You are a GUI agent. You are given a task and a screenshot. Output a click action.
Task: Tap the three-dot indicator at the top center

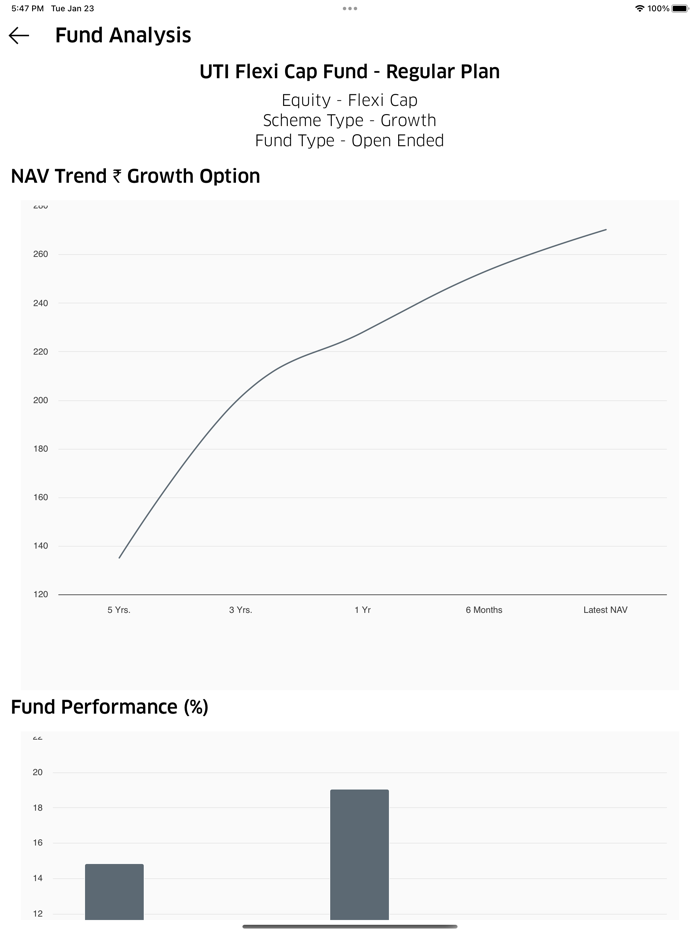click(x=350, y=9)
